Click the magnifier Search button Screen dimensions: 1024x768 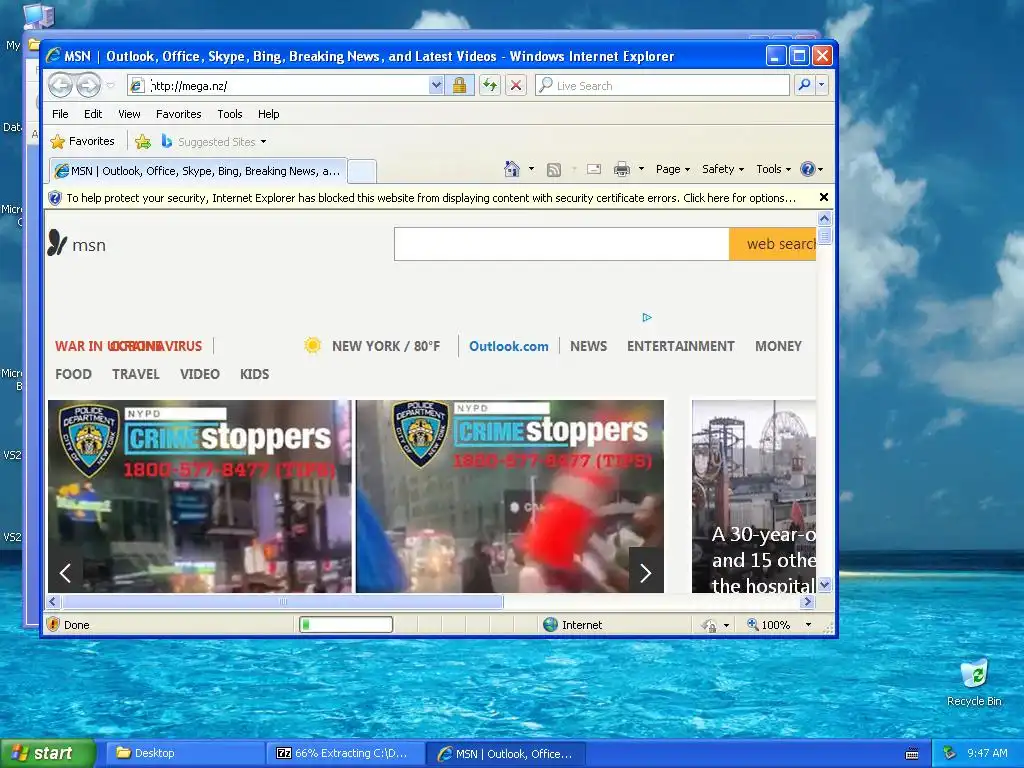(x=805, y=85)
